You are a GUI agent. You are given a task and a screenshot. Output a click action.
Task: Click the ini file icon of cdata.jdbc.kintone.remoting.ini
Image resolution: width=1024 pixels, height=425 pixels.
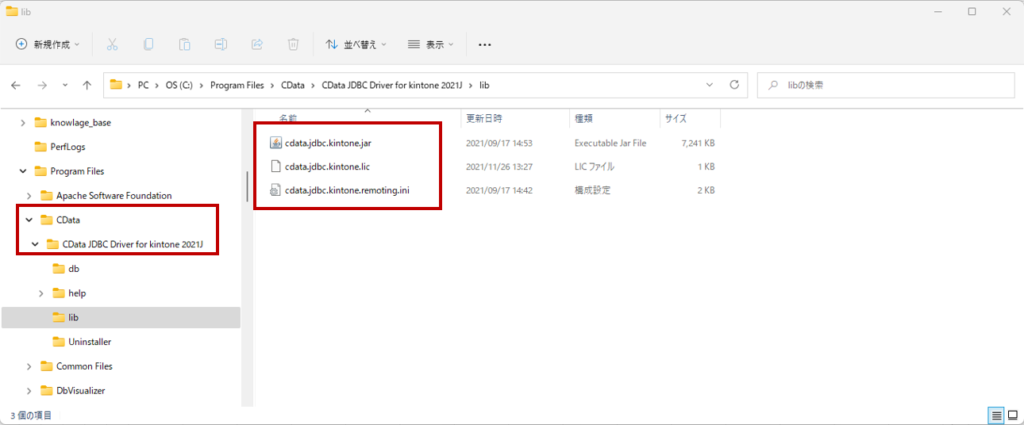pyautogui.click(x=276, y=191)
